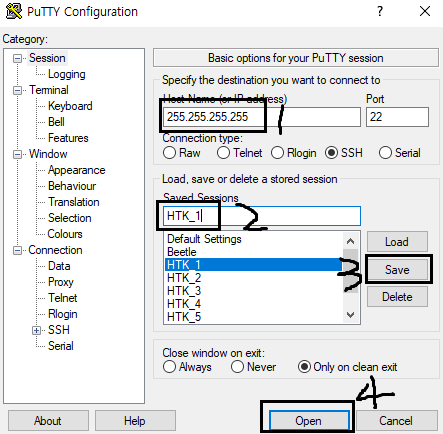The width and height of the screenshot is (443, 434).
Task: Open the Logging category
Action: [67, 74]
